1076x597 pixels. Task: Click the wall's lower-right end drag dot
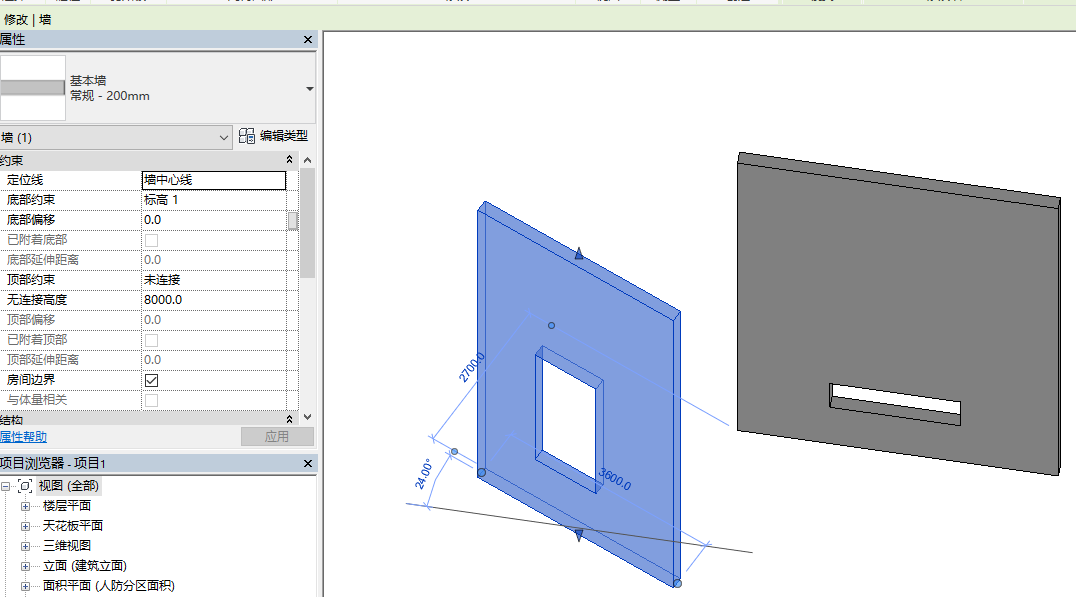pos(677,584)
